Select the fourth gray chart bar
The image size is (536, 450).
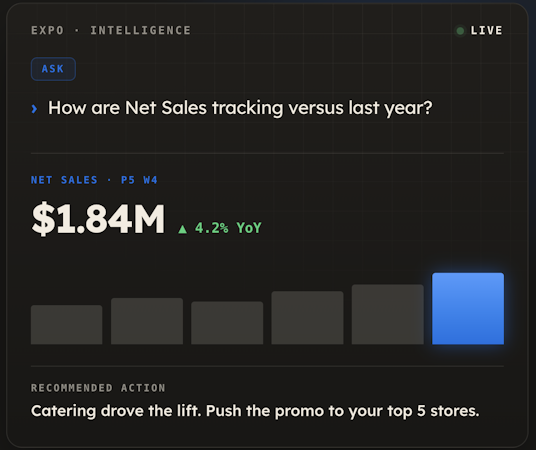pyautogui.click(x=307, y=318)
